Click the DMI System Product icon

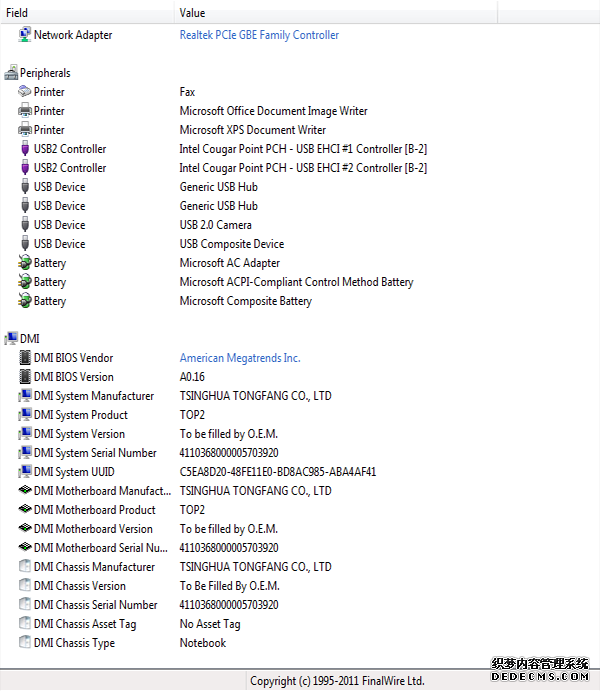click(25, 415)
